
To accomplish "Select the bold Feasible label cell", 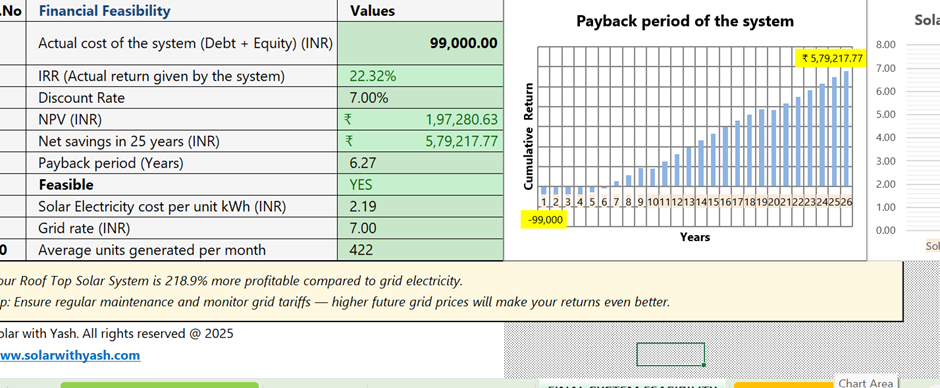I will click(182, 185).
